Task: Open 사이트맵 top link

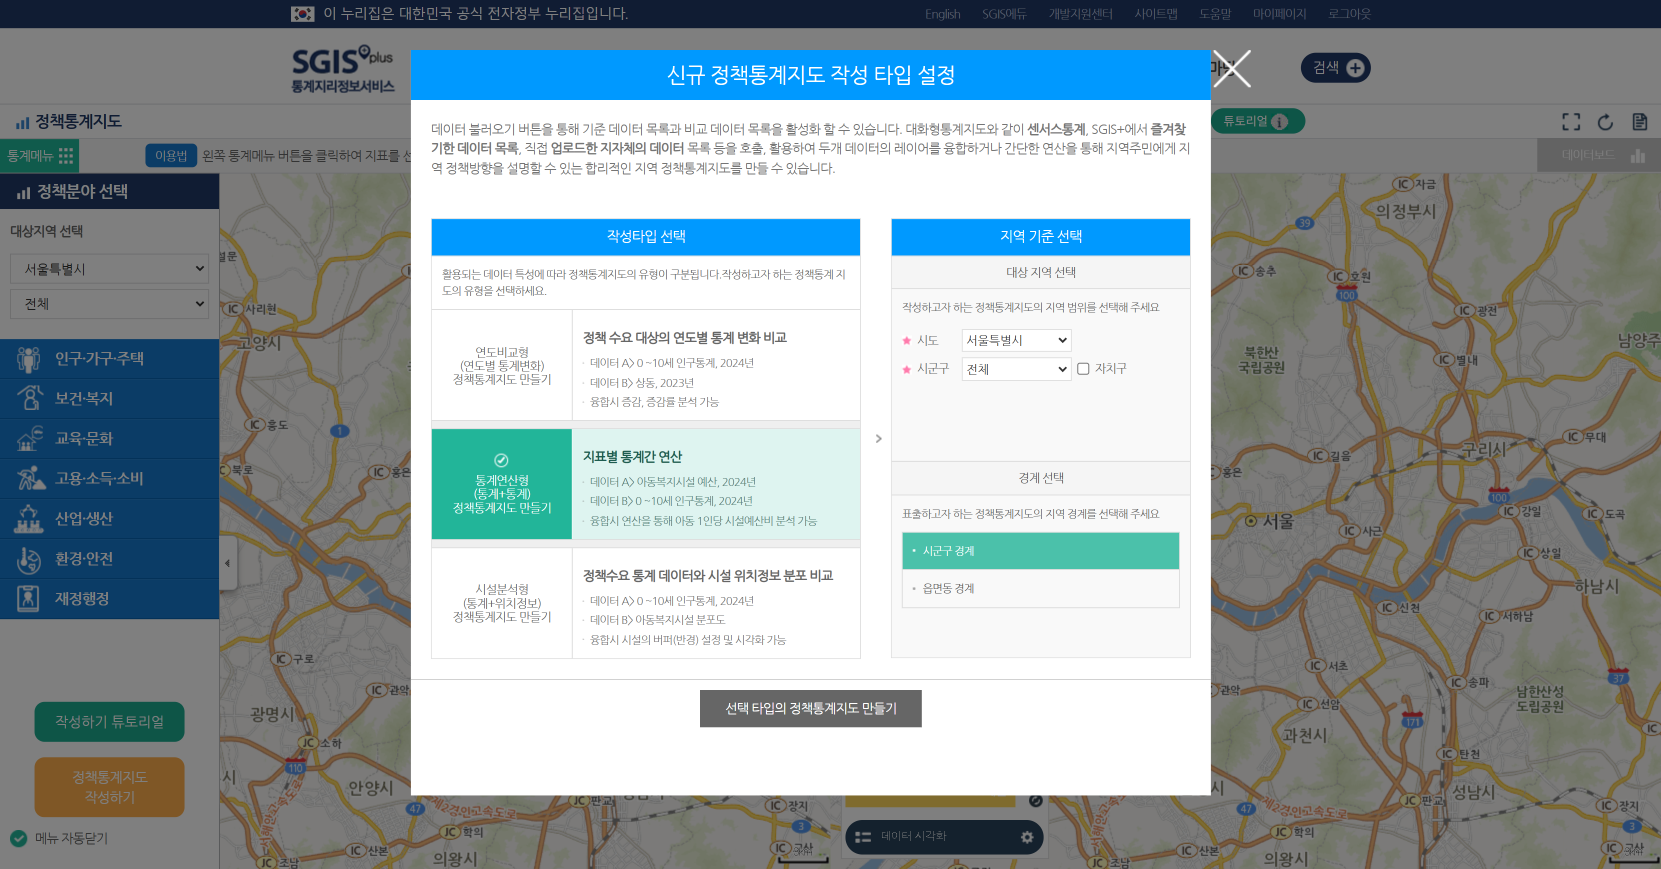Action: point(1156,14)
